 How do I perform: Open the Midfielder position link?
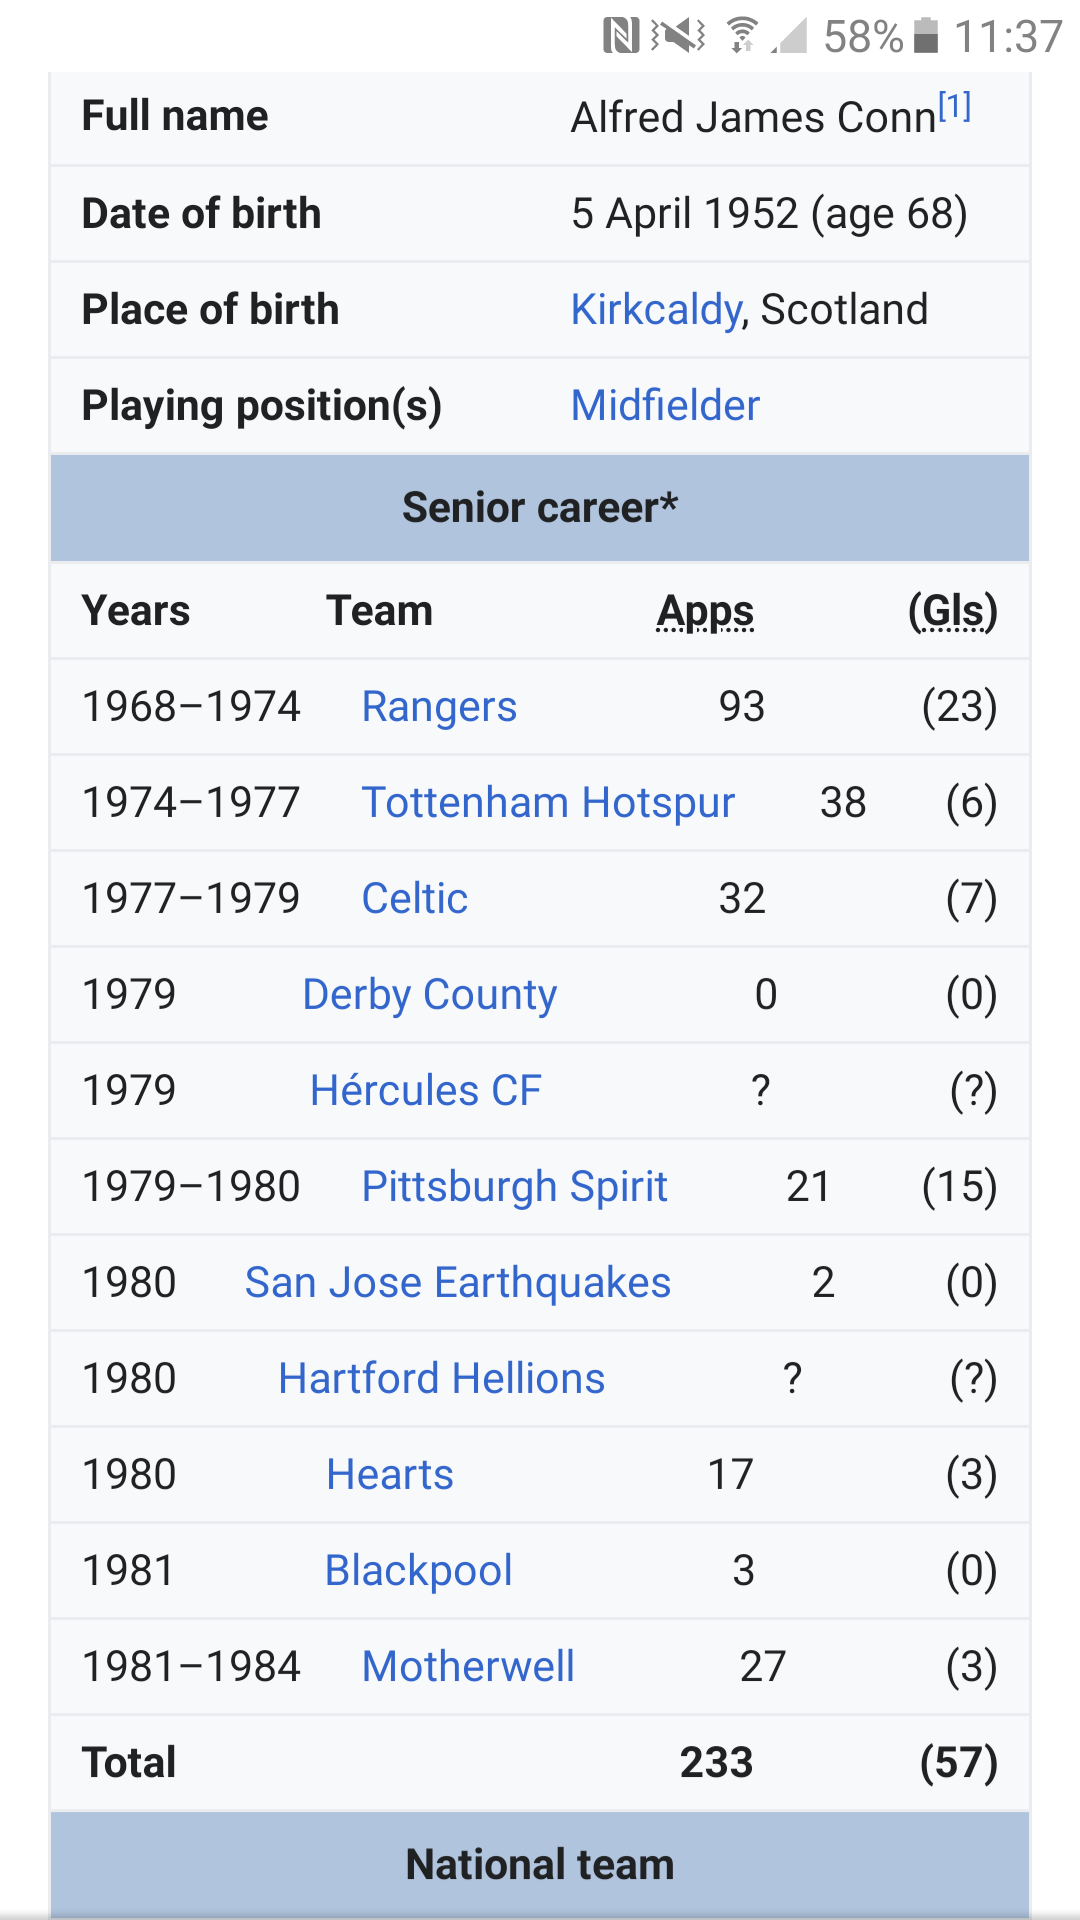[665, 406]
